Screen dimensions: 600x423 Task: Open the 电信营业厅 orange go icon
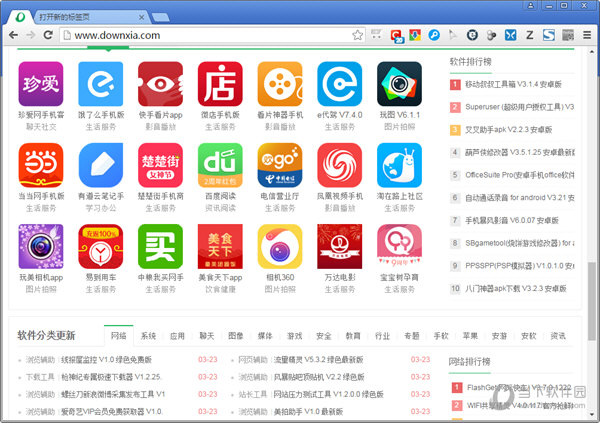click(280, 165)
